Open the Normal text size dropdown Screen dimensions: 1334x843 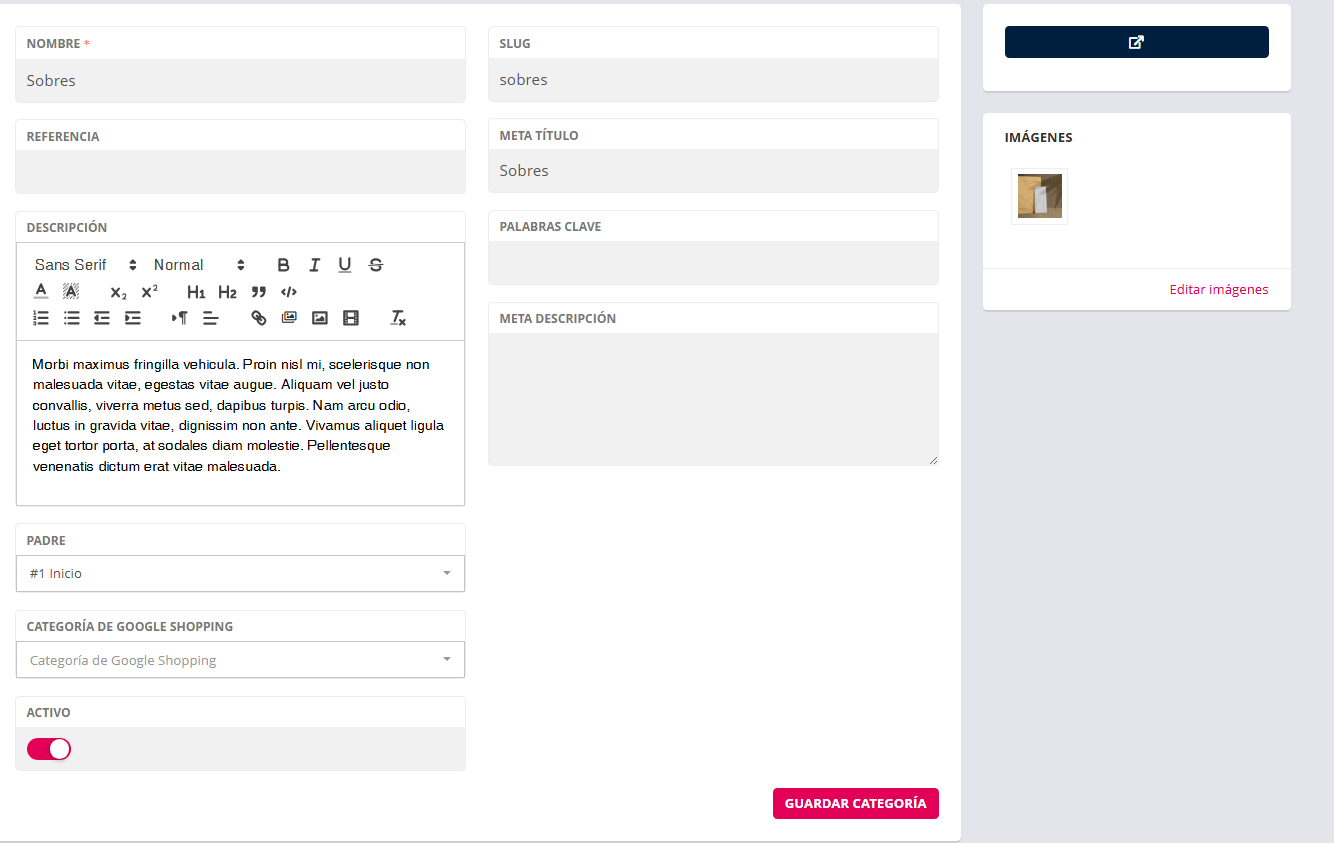199,265
